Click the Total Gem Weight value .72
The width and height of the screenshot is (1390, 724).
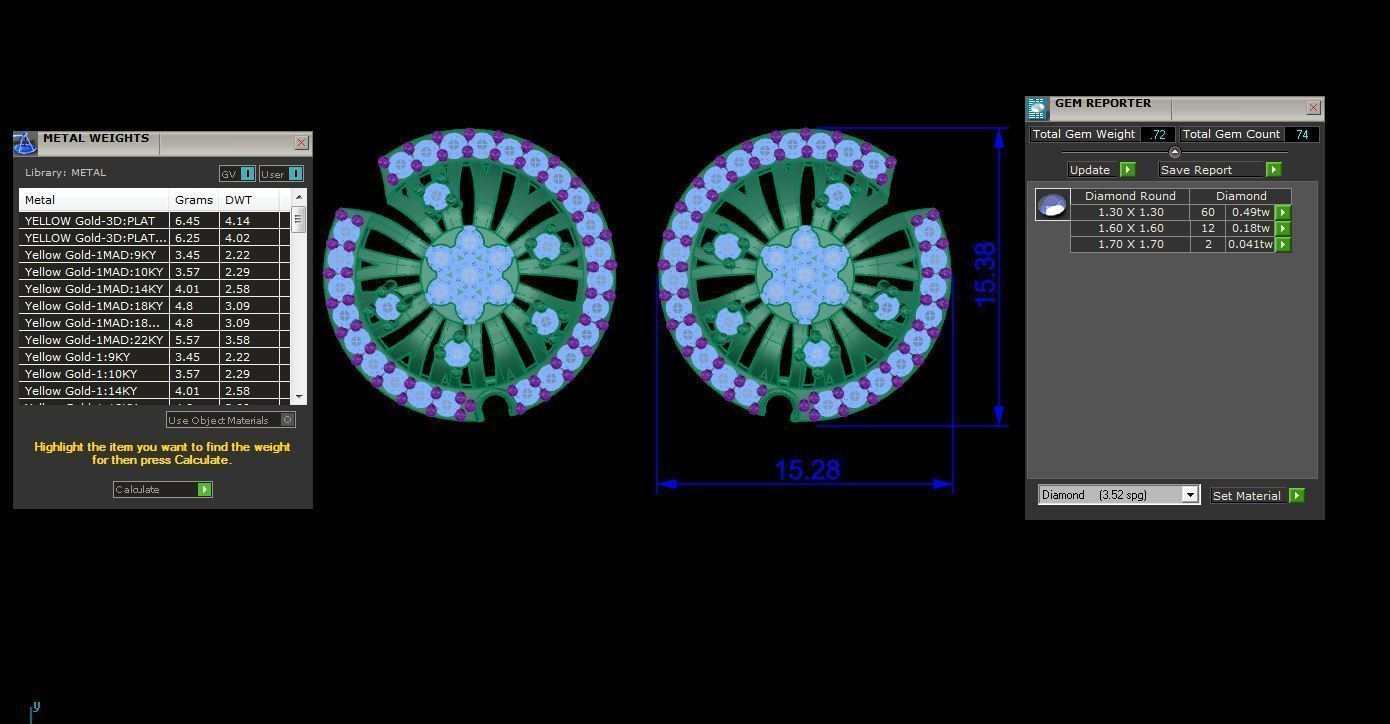[x=1158, y=134]
